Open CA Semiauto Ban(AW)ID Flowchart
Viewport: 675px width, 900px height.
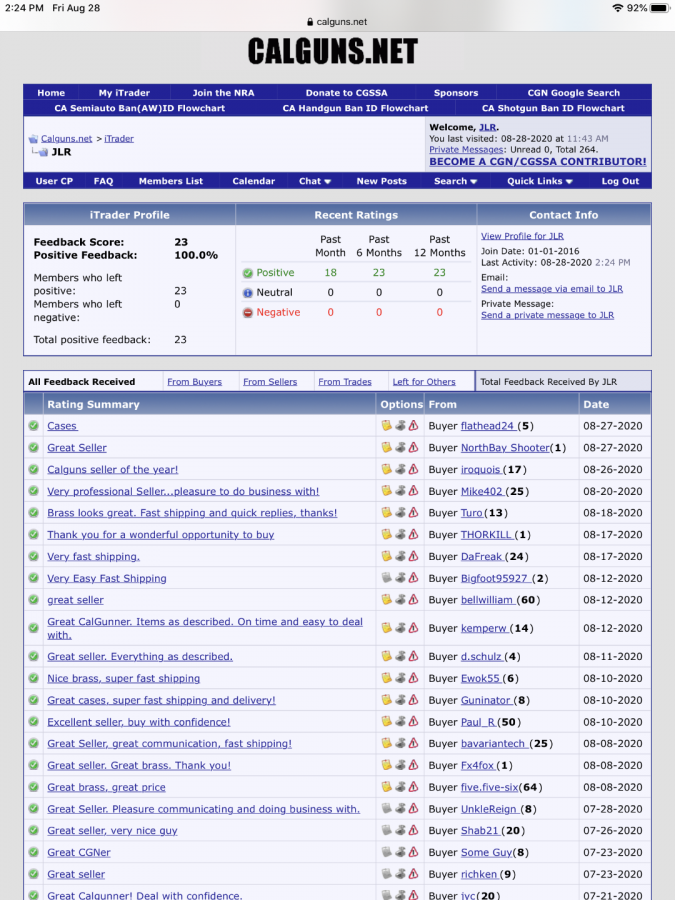[139, 108]
